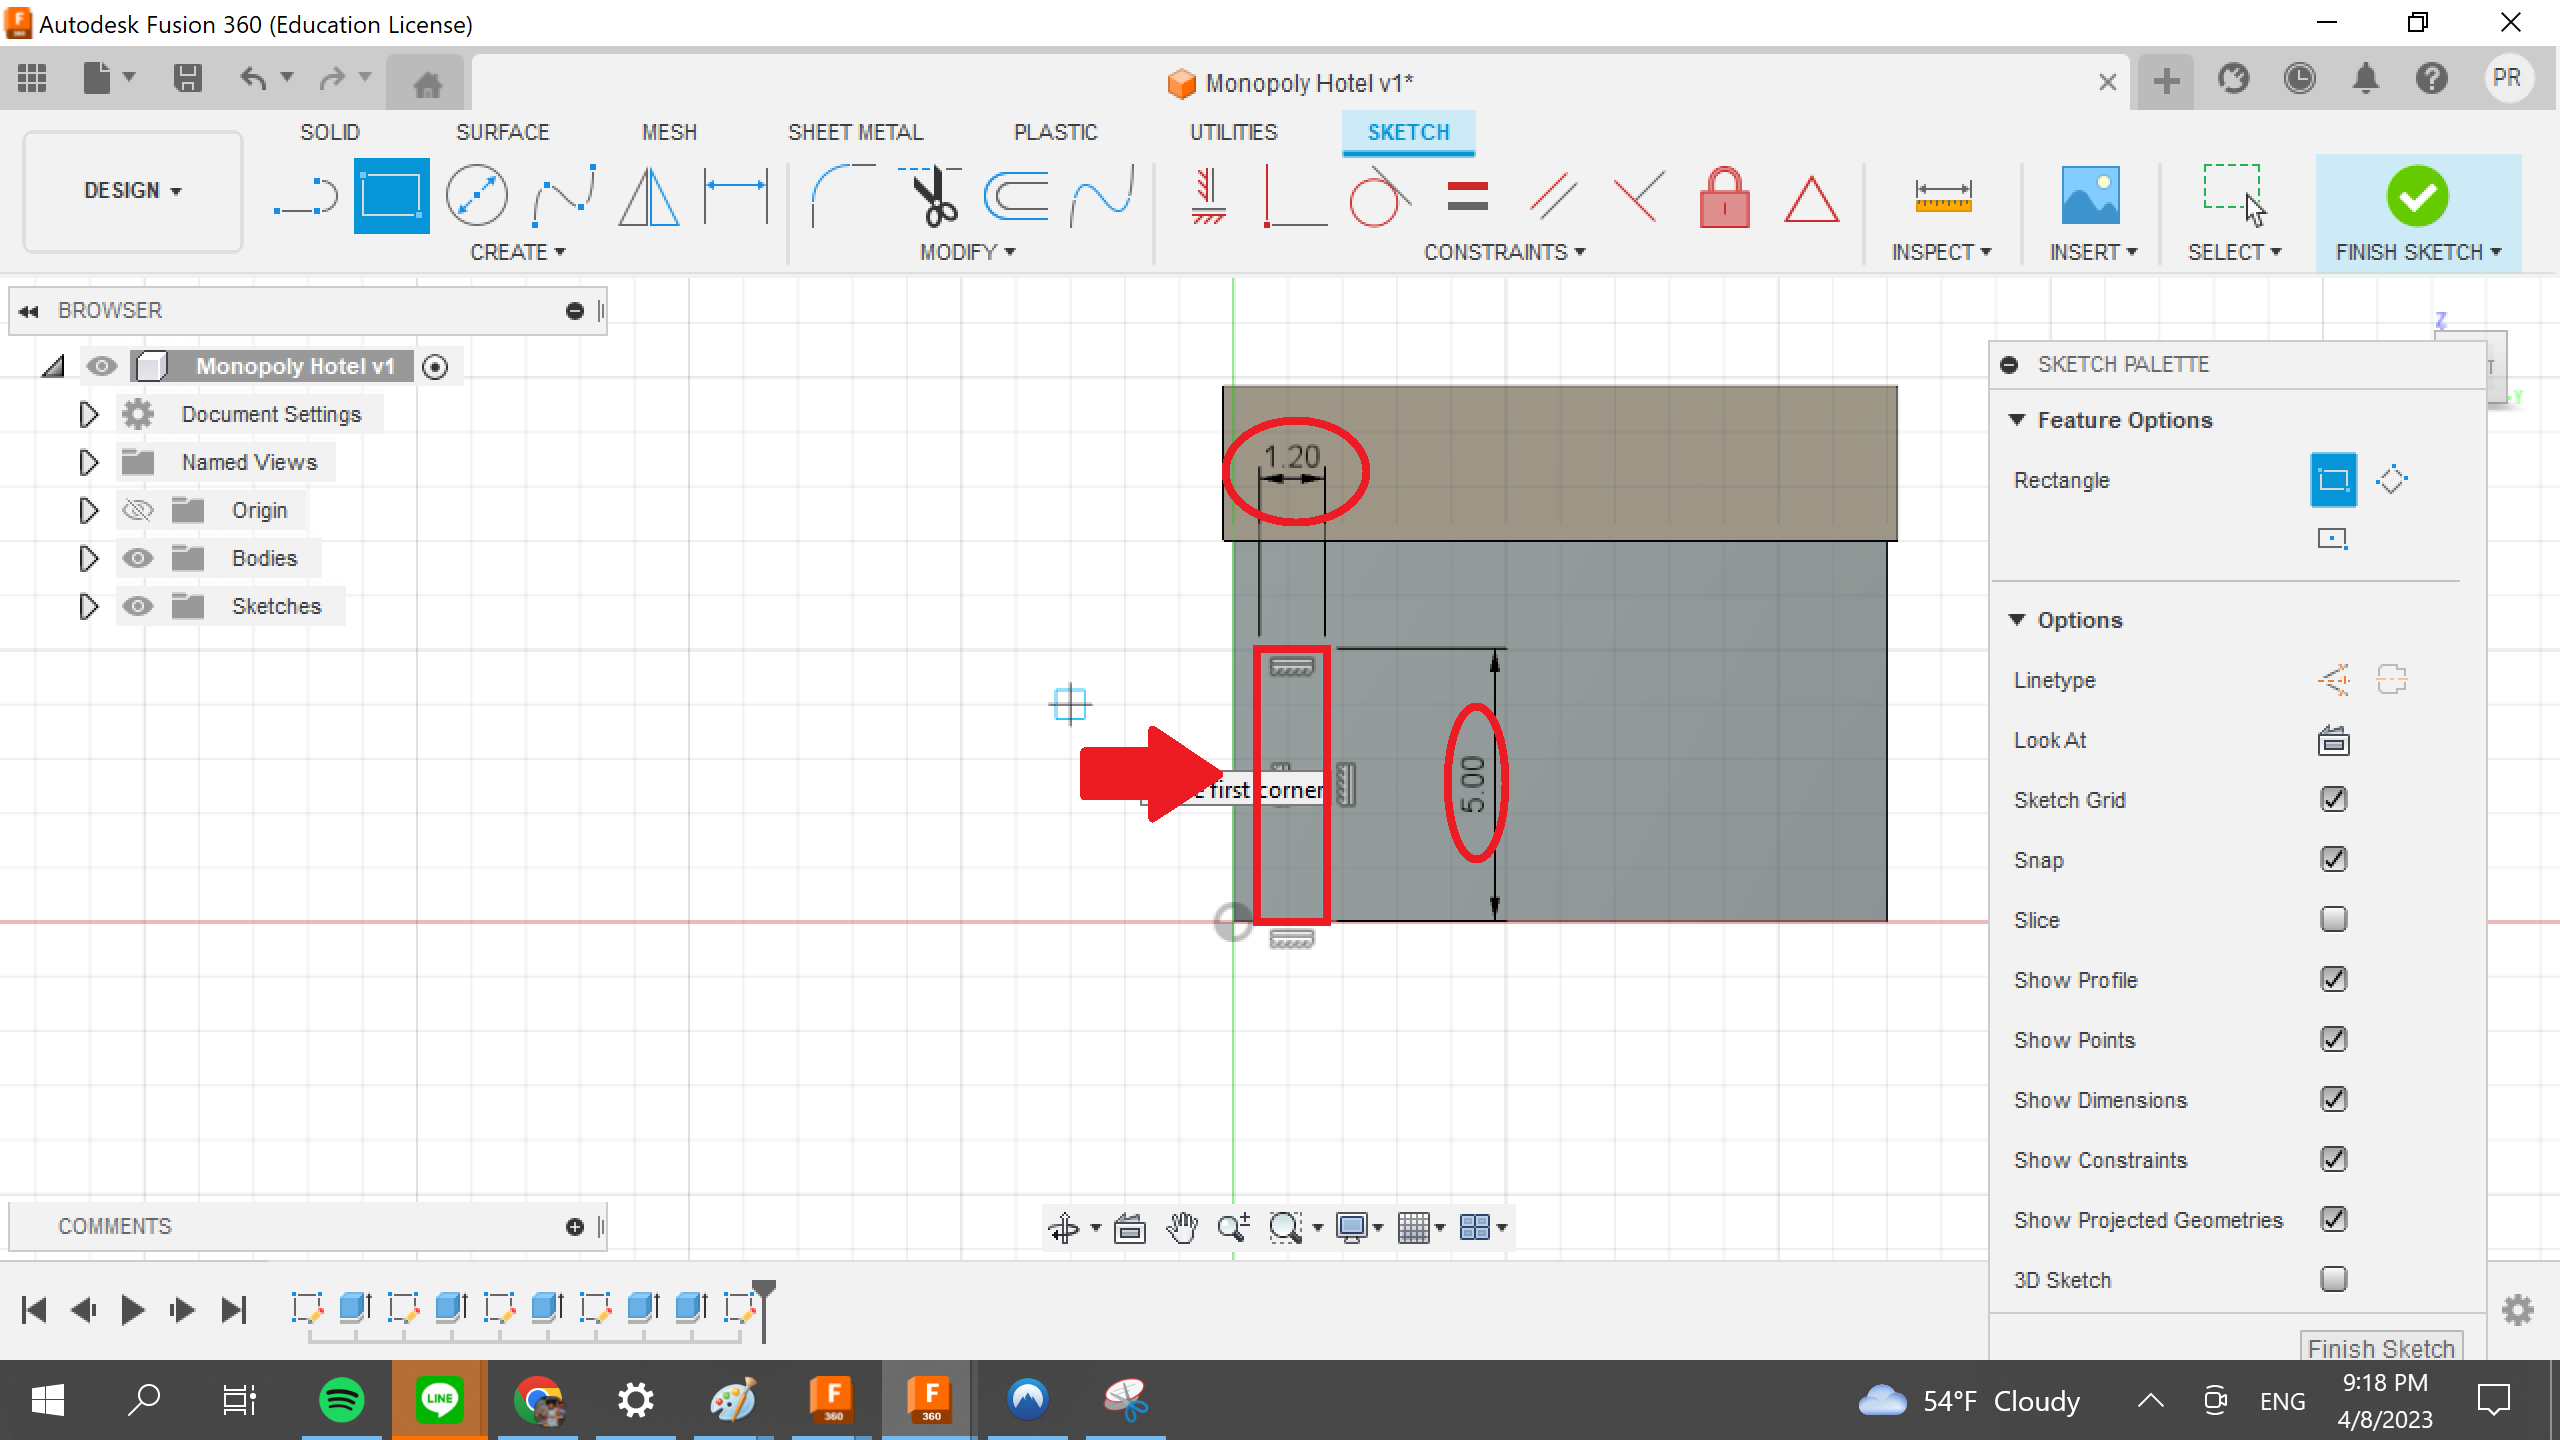The width and height of the screenshot is (2560, 1440).
Task: Select the Tangent constraint
Action: [x=1378, y=198]
